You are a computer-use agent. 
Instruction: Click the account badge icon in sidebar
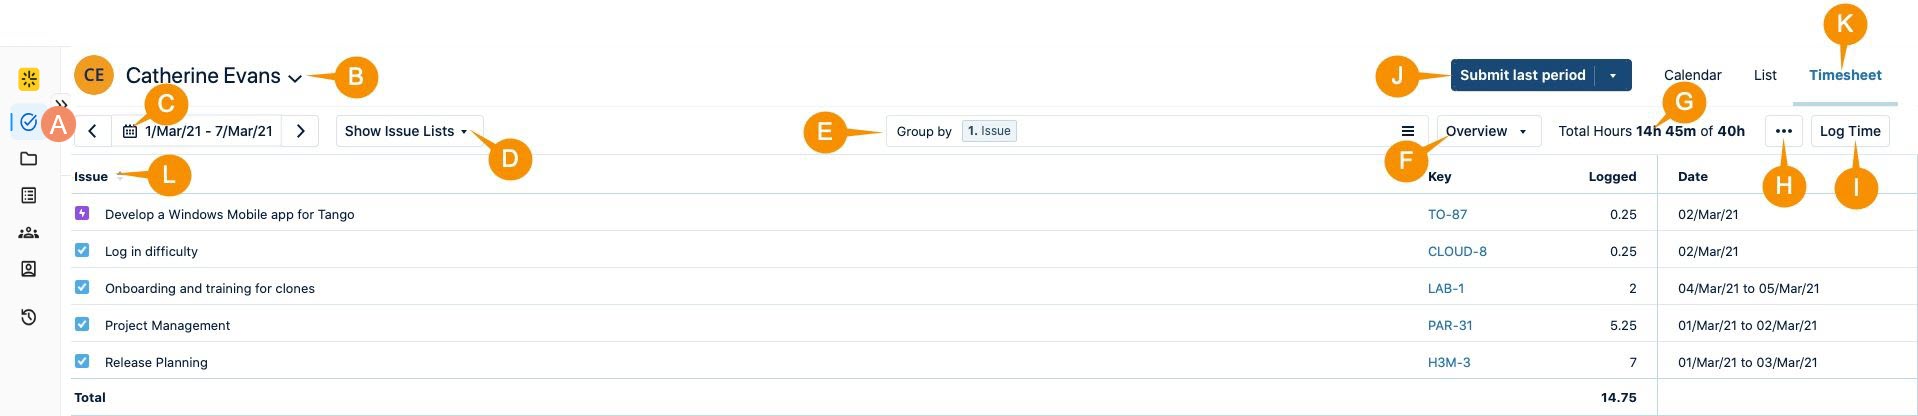(29, 269)
